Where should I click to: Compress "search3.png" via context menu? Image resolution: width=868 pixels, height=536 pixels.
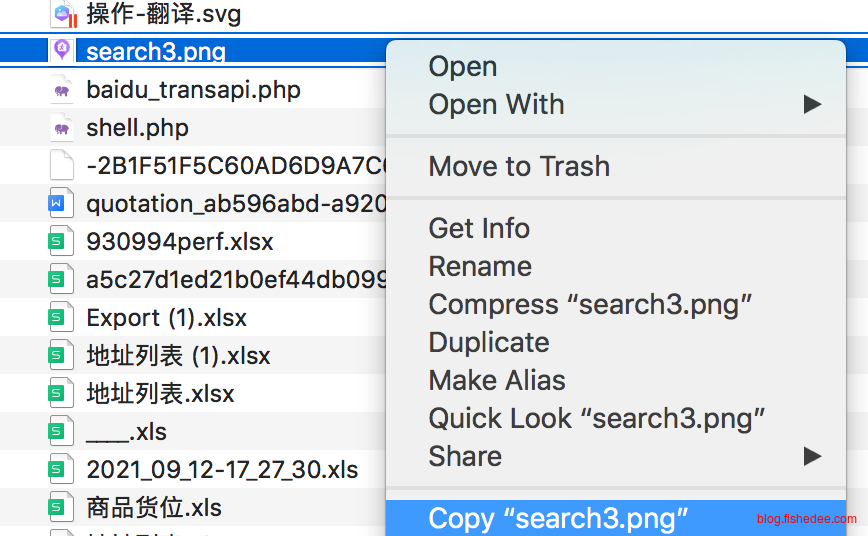[x=590, y=304]
